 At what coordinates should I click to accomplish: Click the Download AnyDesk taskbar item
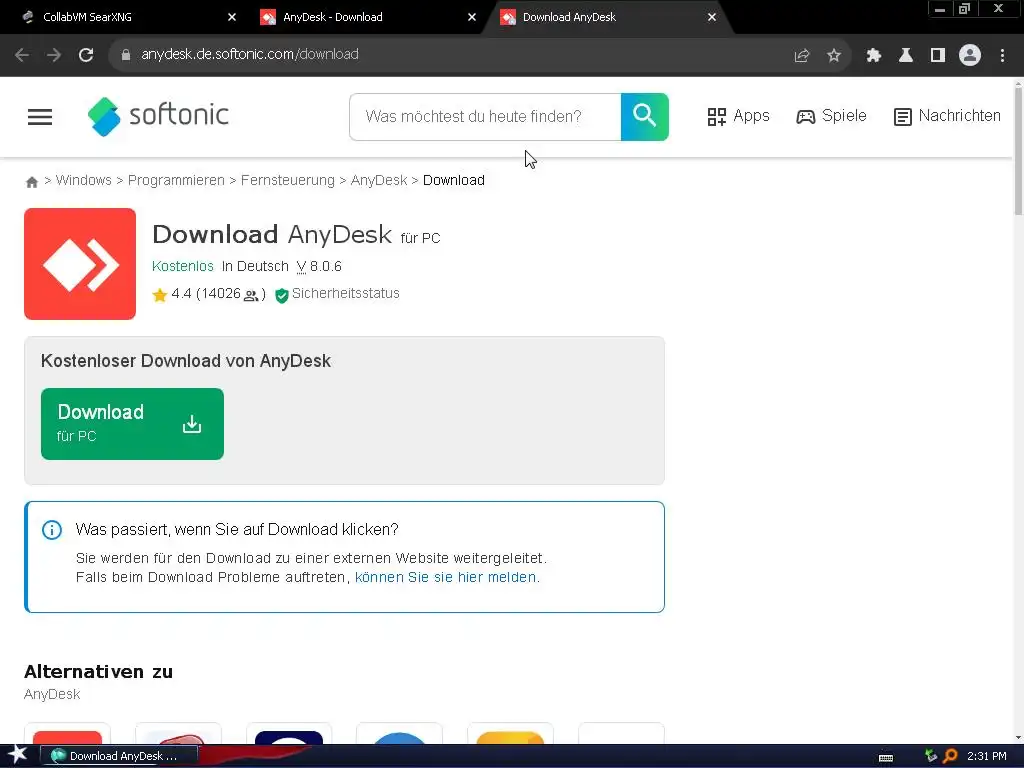[119, 756]
